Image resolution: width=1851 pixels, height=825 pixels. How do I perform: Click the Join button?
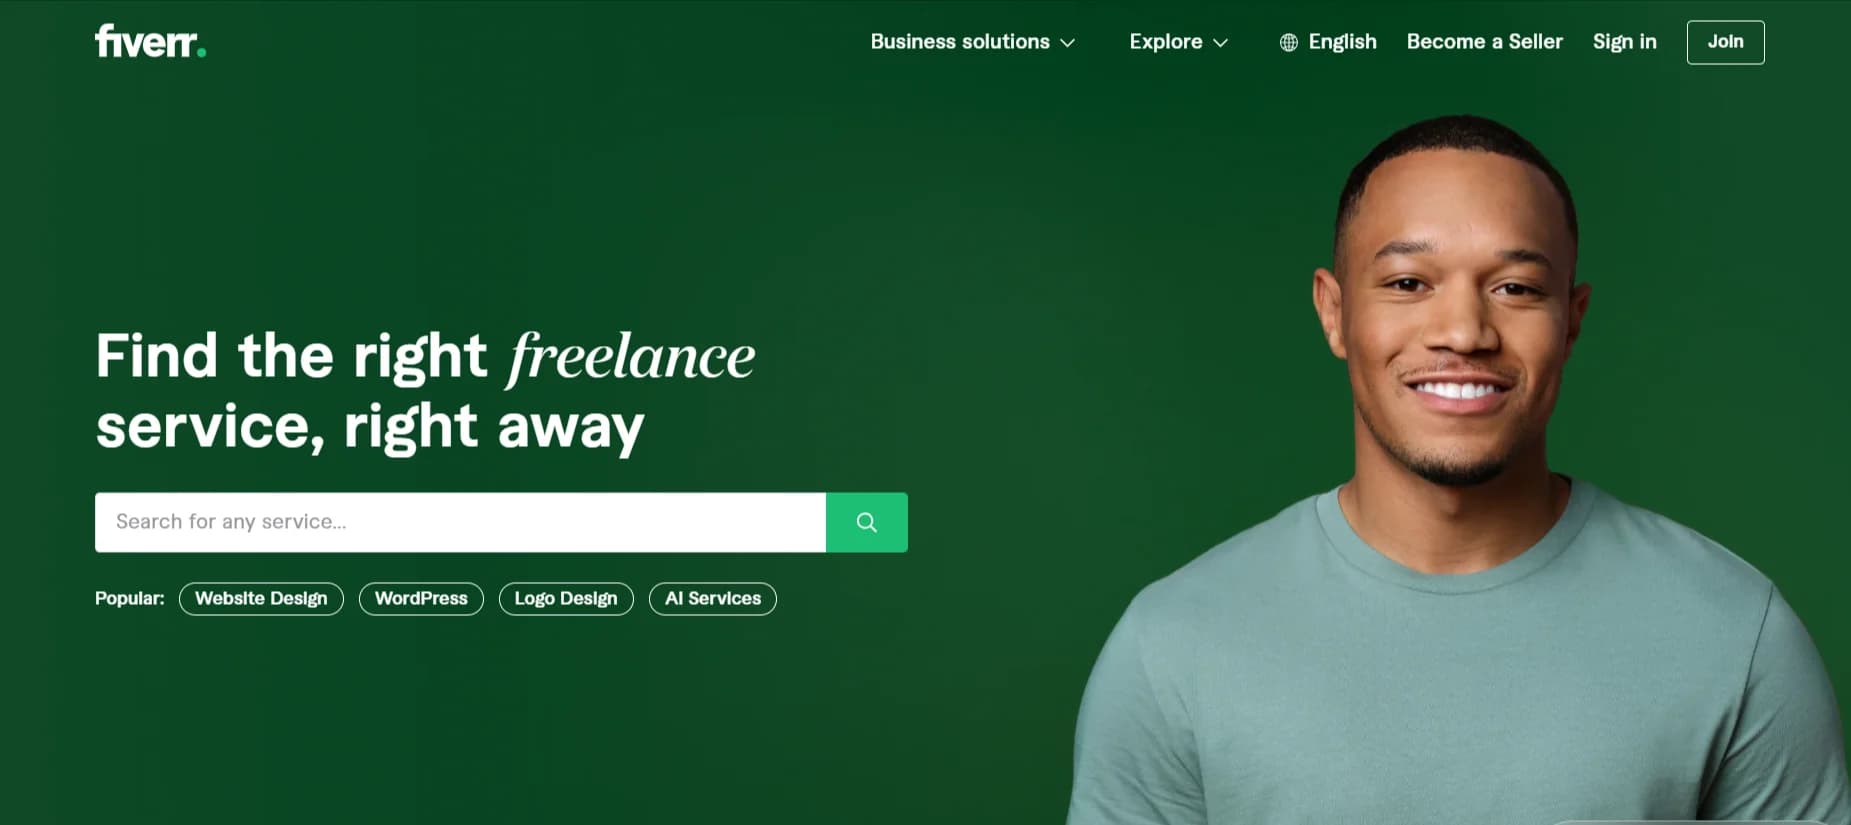[1726, 42]
